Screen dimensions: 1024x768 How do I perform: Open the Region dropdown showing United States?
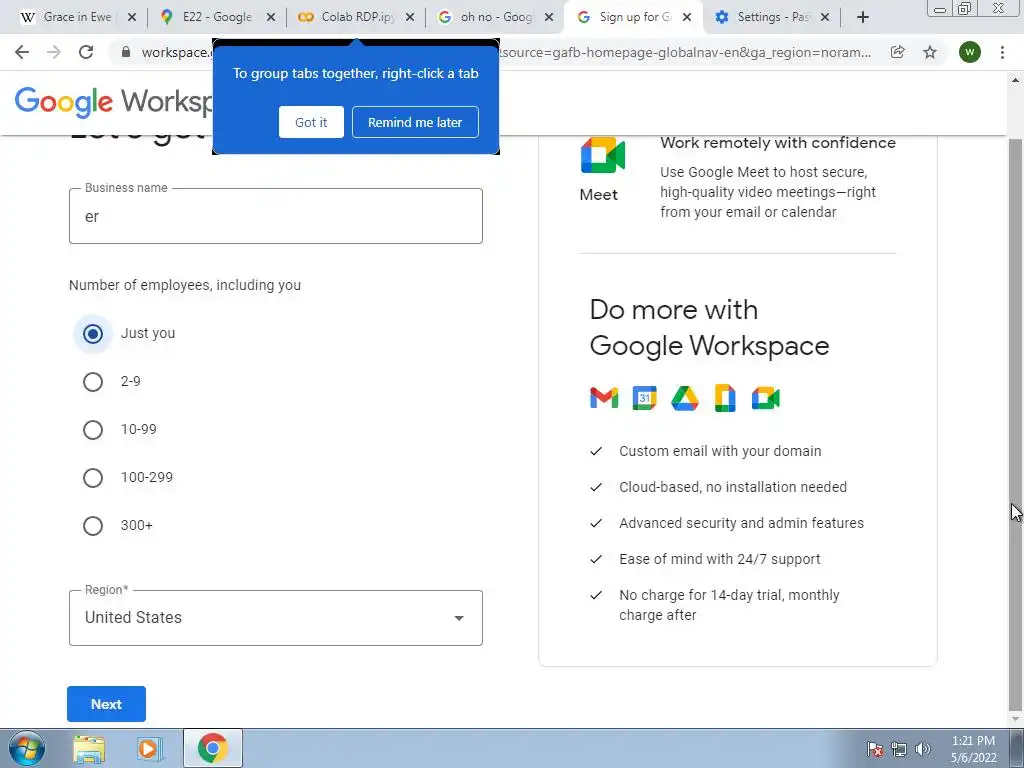click(276, 618)
